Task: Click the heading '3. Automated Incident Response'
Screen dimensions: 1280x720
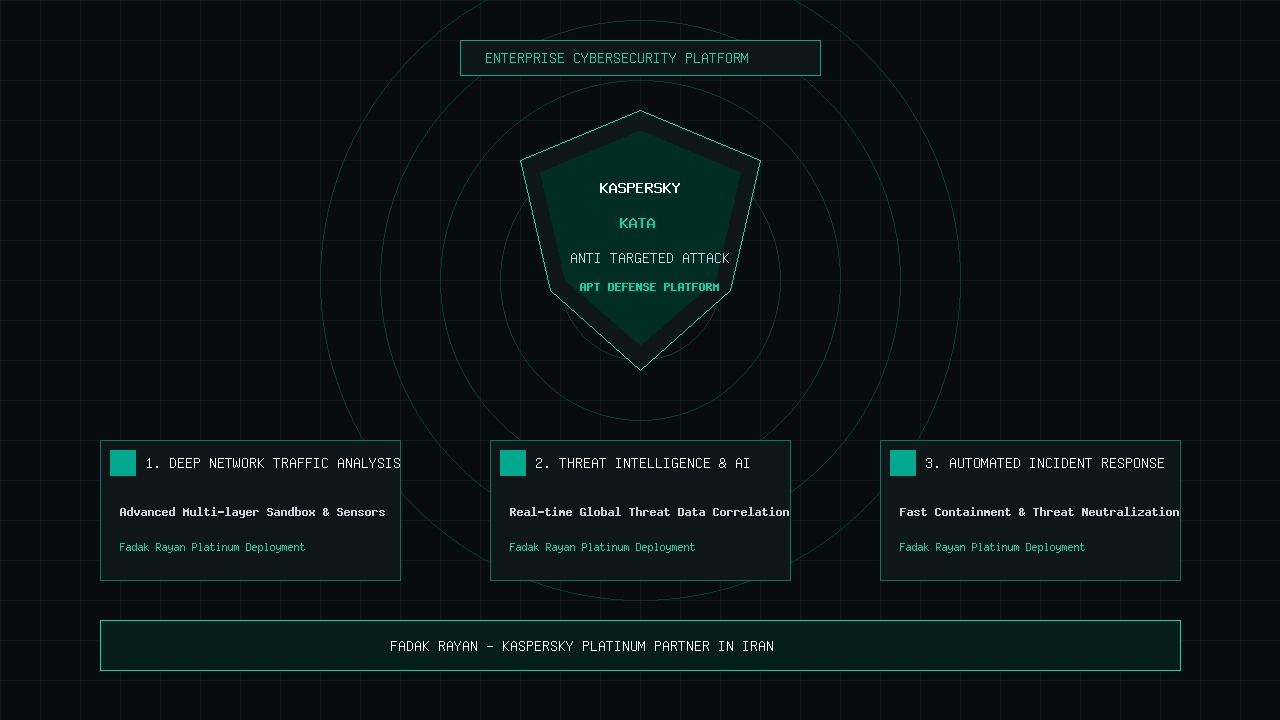Action: tap(1045, 463)
